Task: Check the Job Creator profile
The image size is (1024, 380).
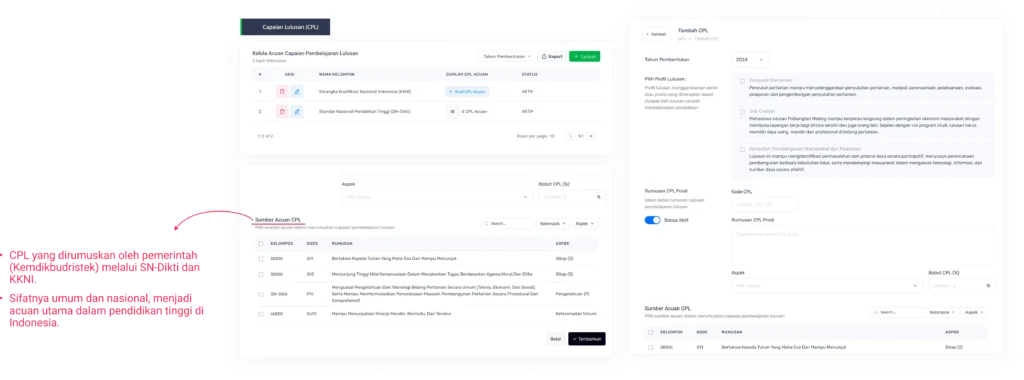Action: coord(742,112)
